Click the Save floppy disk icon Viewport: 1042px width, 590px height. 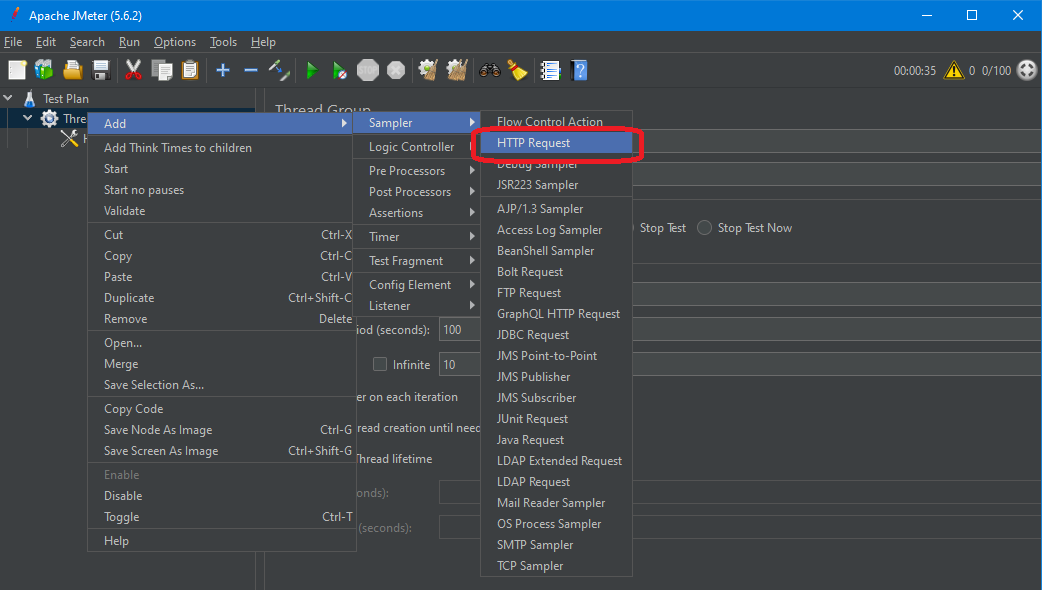pyautogui.click(x=101, y=70)
